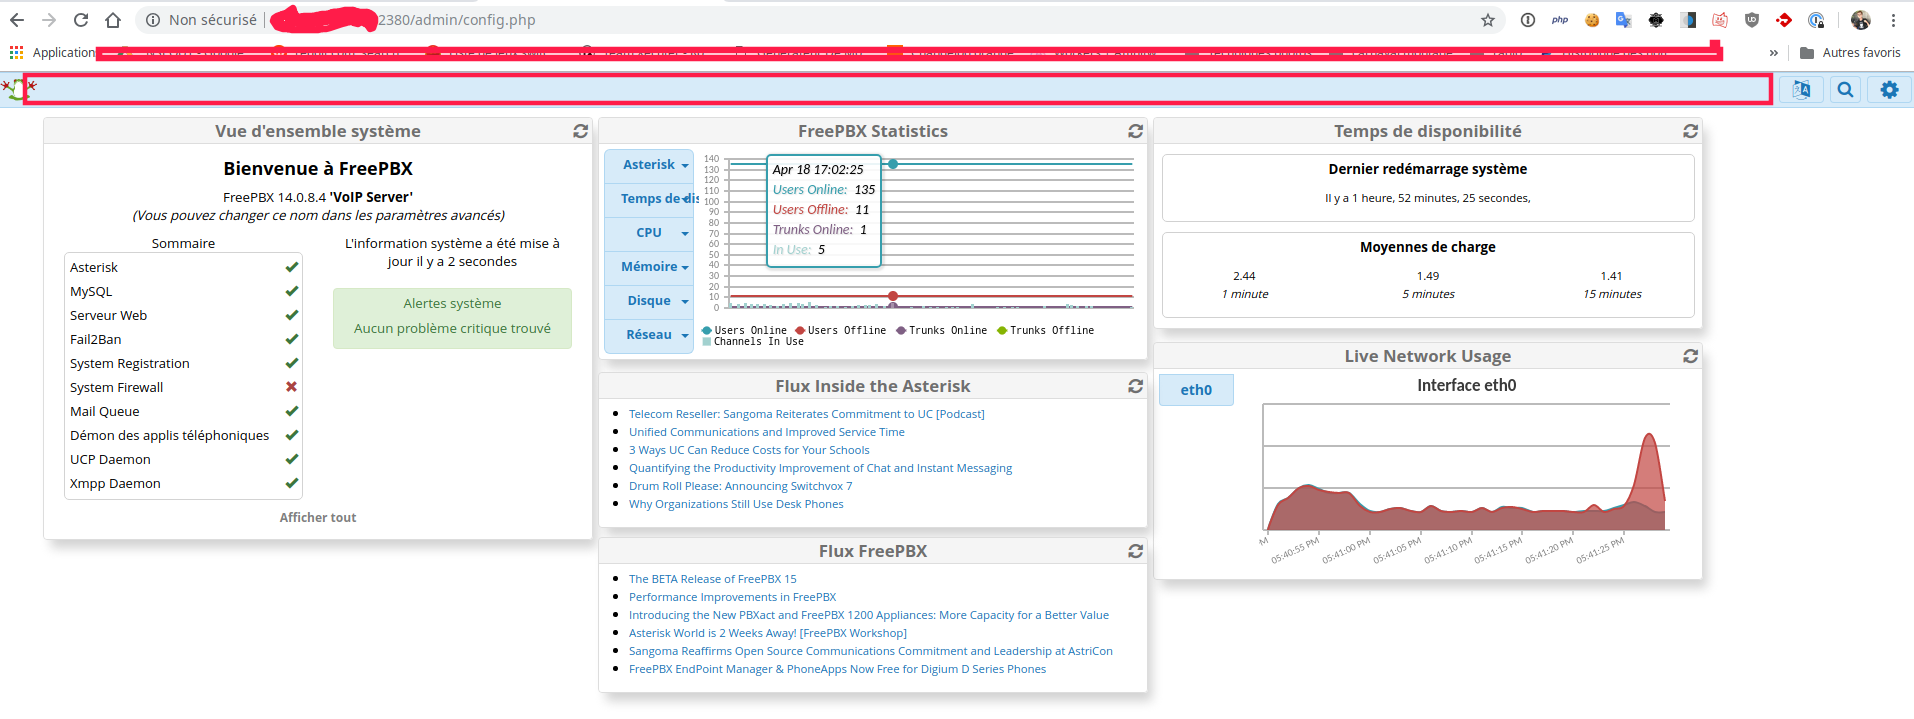Open Why Organizations Still Use Desk Phones
Image resolution: width=1914 pixels, height=719 pixels.
(x=736, y=504)
